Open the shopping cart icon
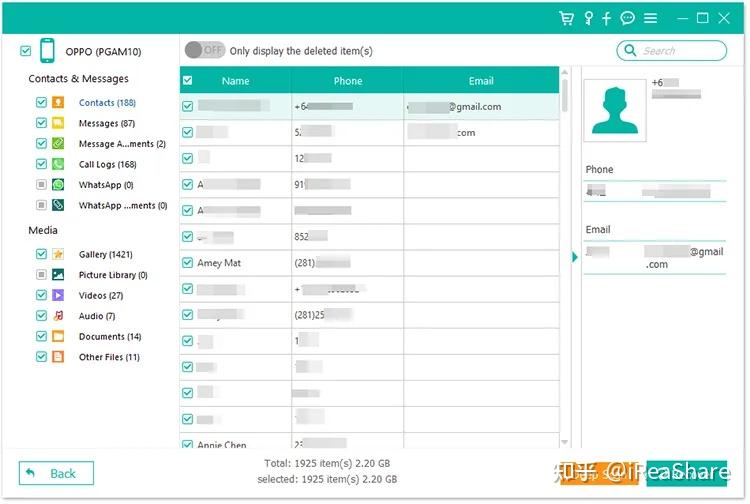This screenshot has width=750, height=504. 566,18
